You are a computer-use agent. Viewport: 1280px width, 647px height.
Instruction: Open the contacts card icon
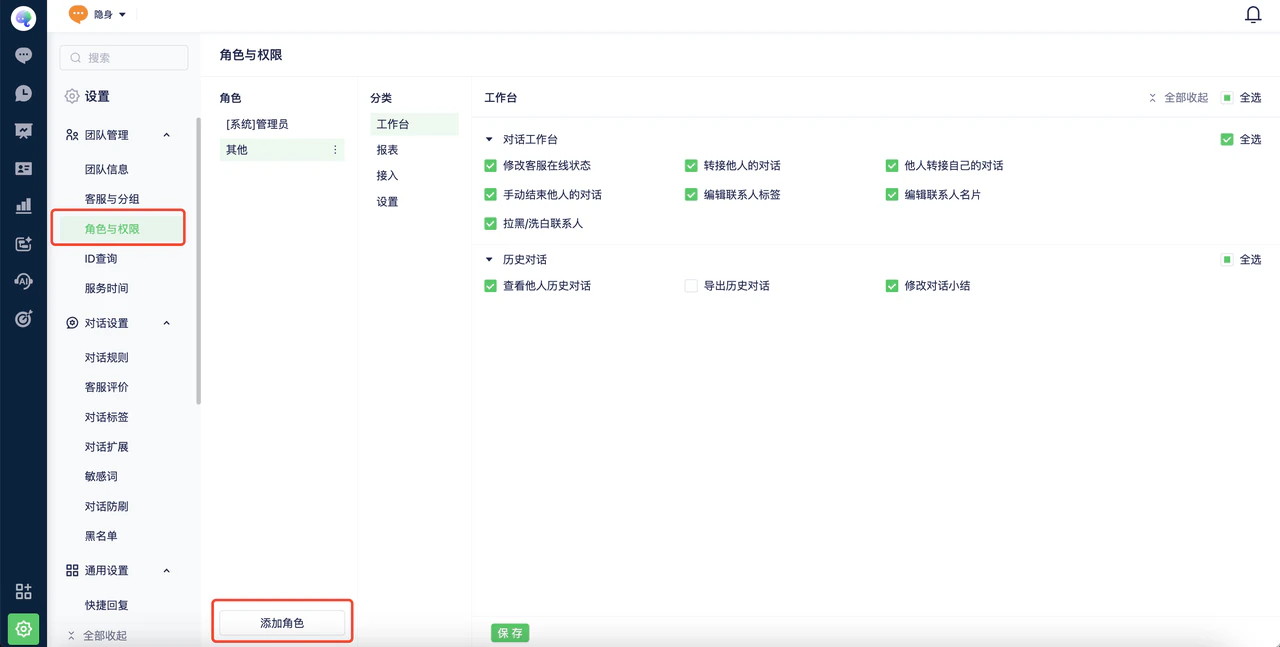tap(23, 169)
